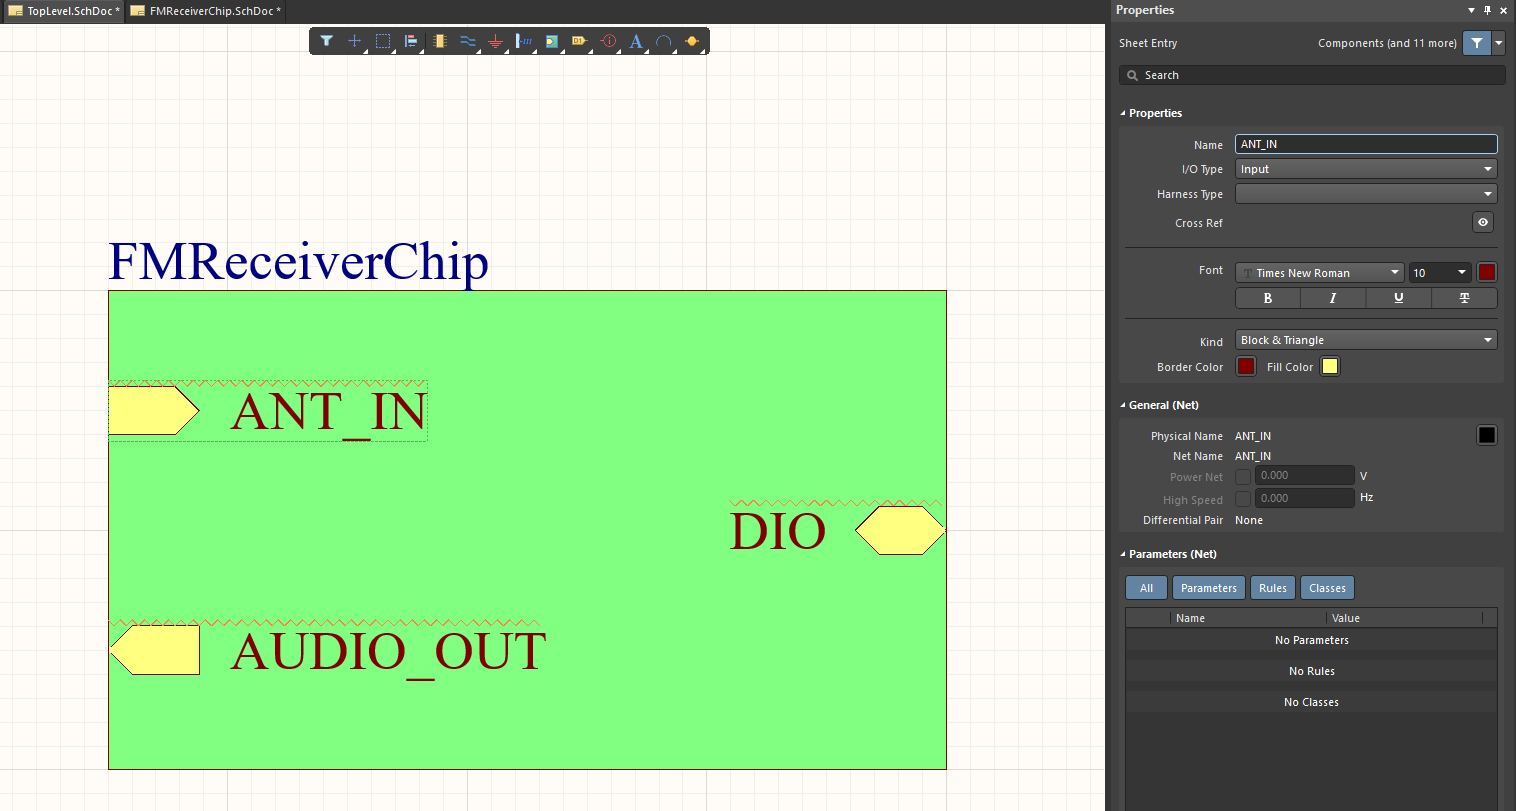The height and width of the screenshot is (811, 1516).
Task: Enable the High Speed checkbox
Action: coord(1243,499)
